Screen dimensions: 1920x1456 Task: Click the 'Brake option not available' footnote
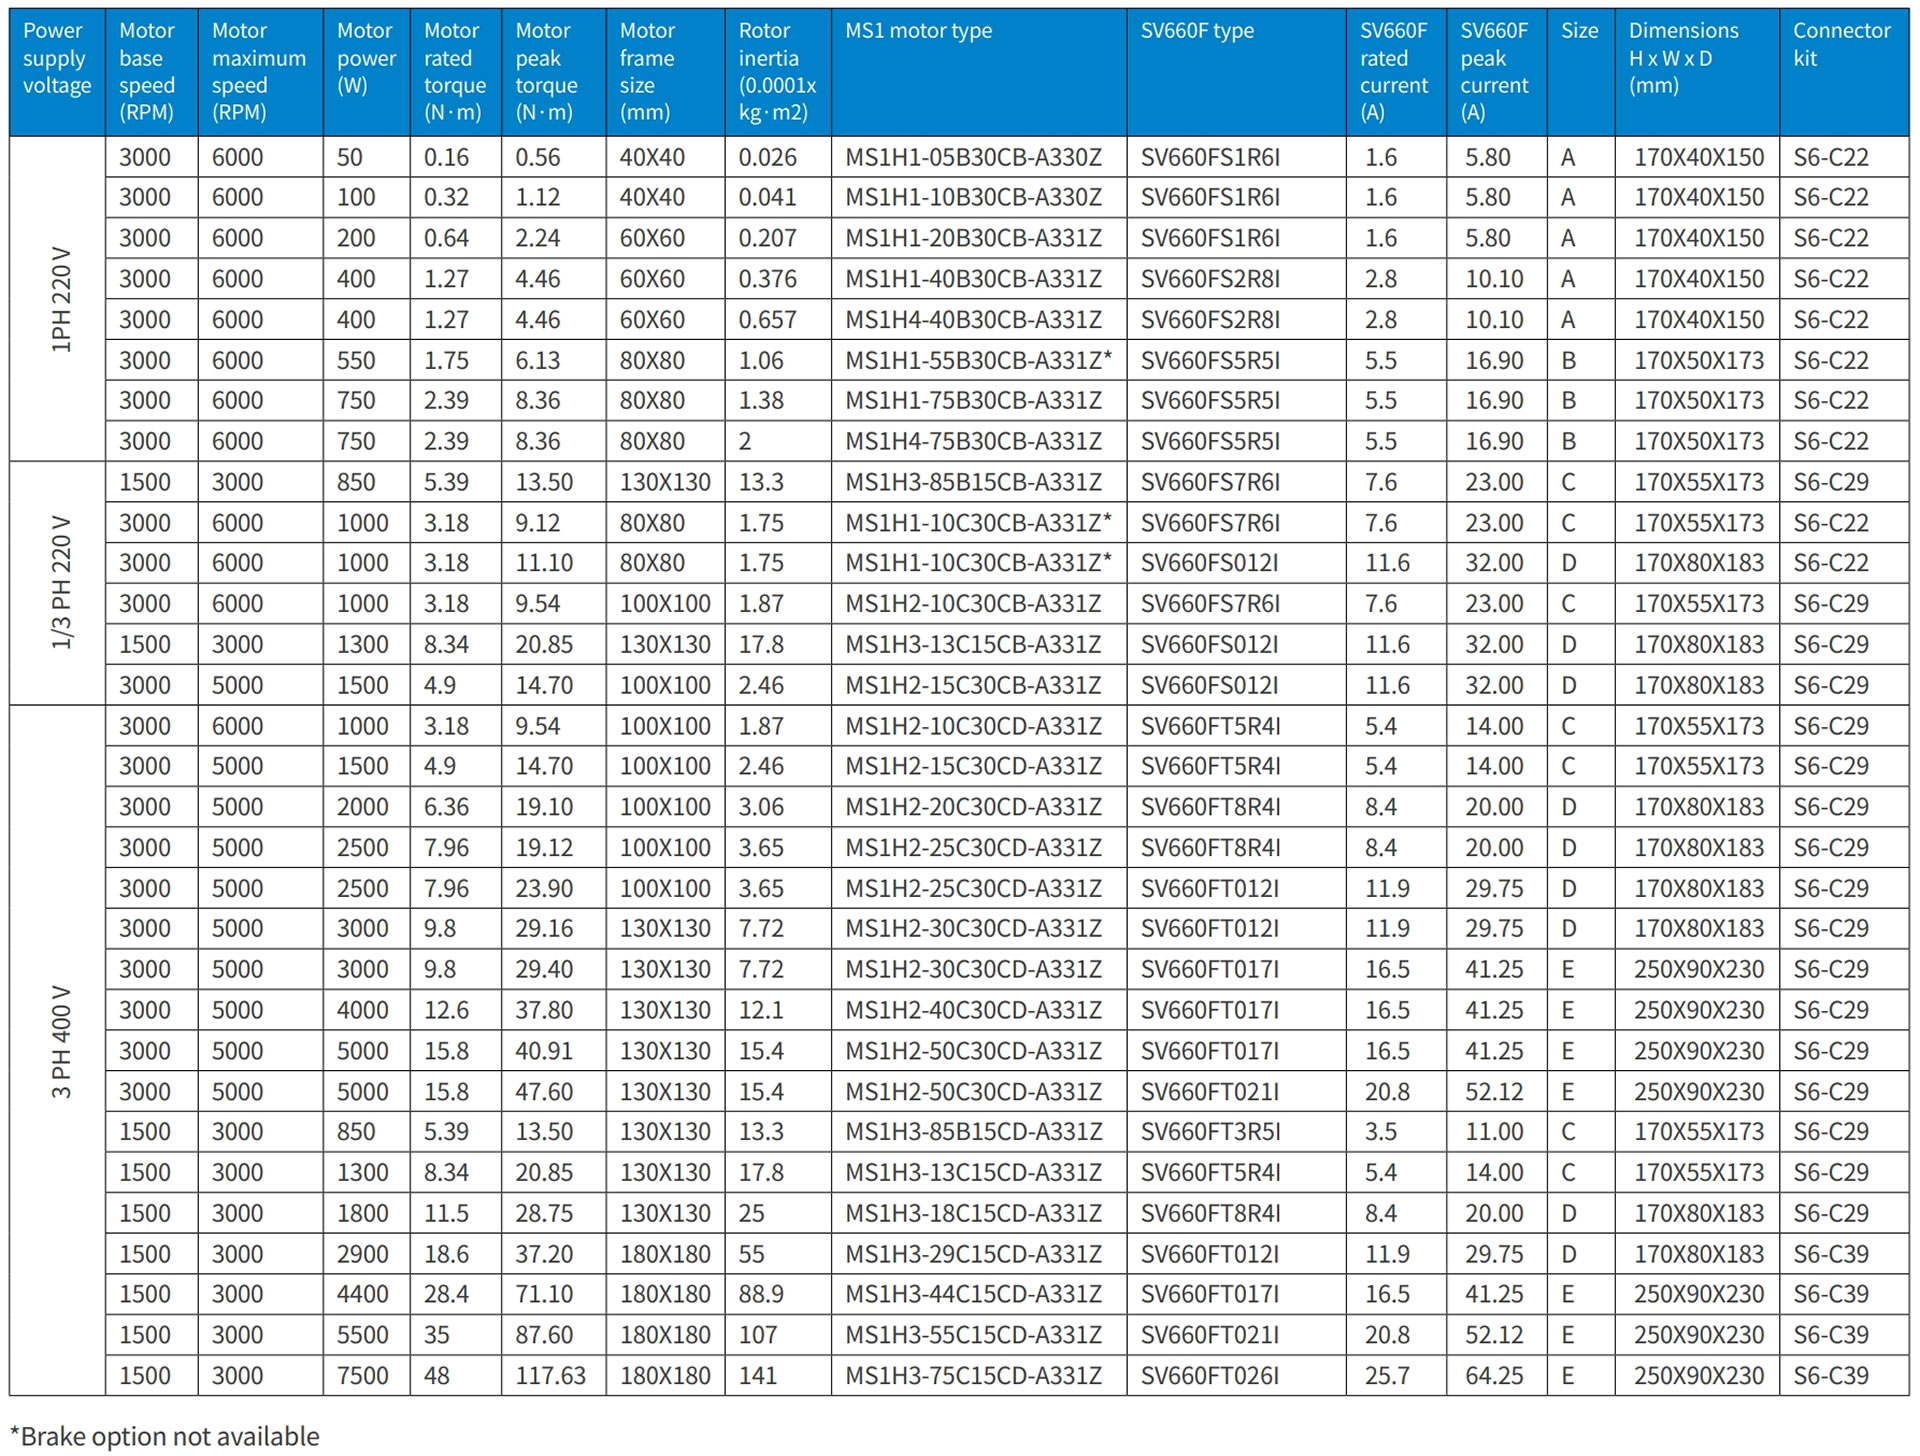(165, 1436)
